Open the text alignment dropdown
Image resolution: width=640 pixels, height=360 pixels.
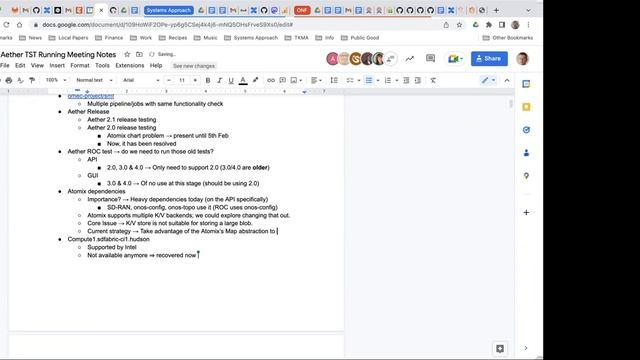click(316, 80)
